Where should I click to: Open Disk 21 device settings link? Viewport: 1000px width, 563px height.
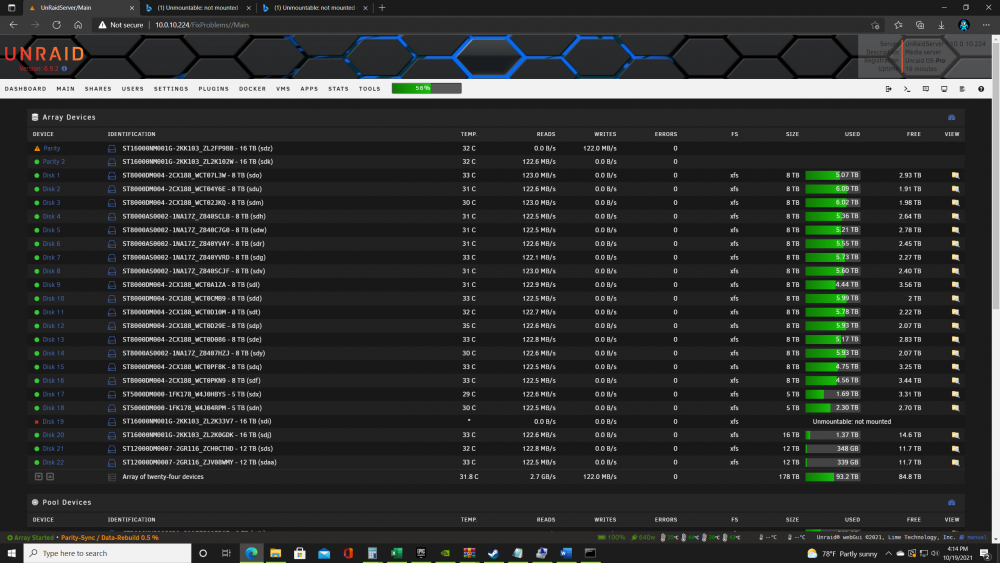click(53, 449)
